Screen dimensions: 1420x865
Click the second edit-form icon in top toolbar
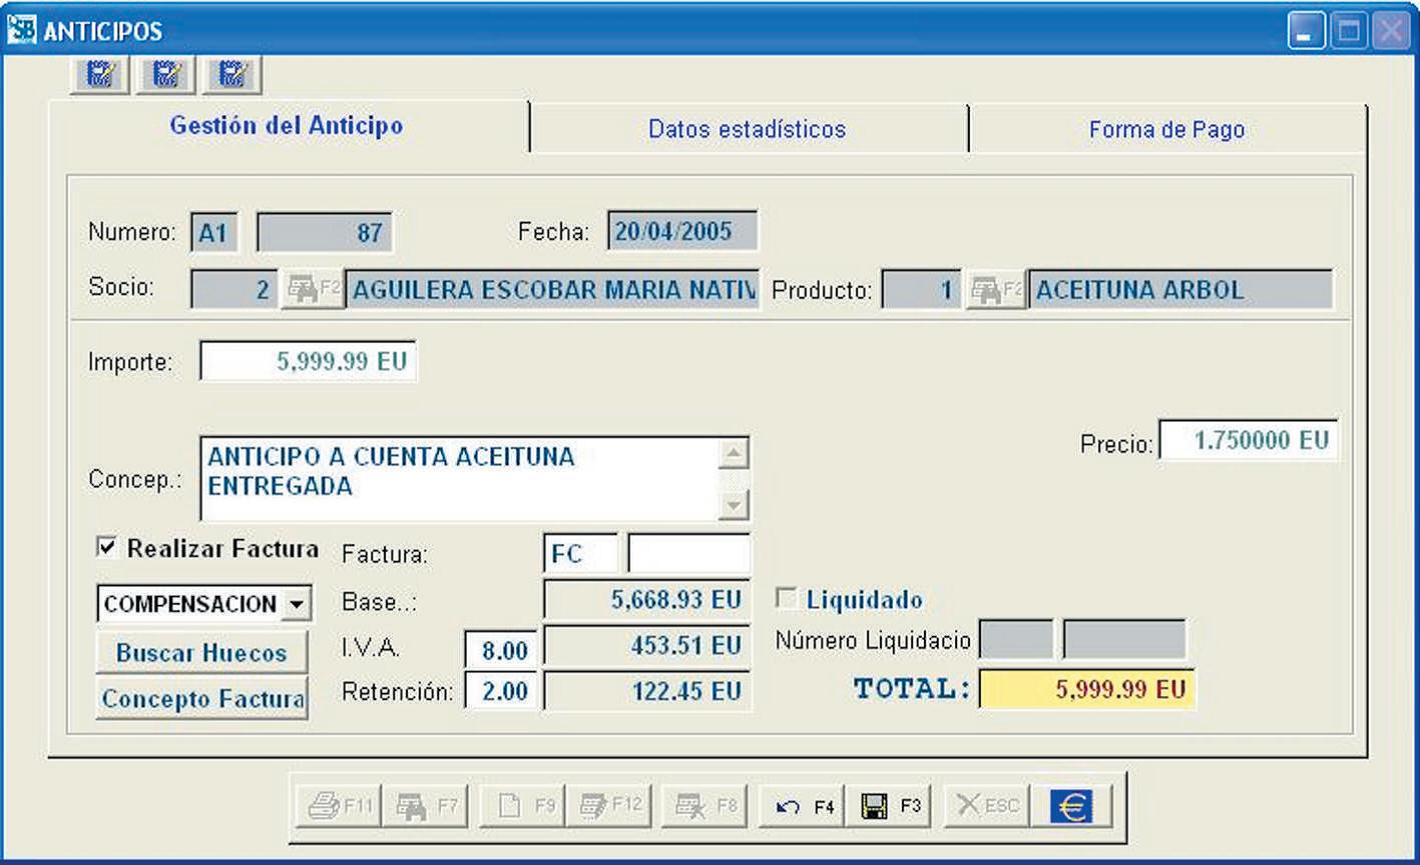click(x=166, y=73)
